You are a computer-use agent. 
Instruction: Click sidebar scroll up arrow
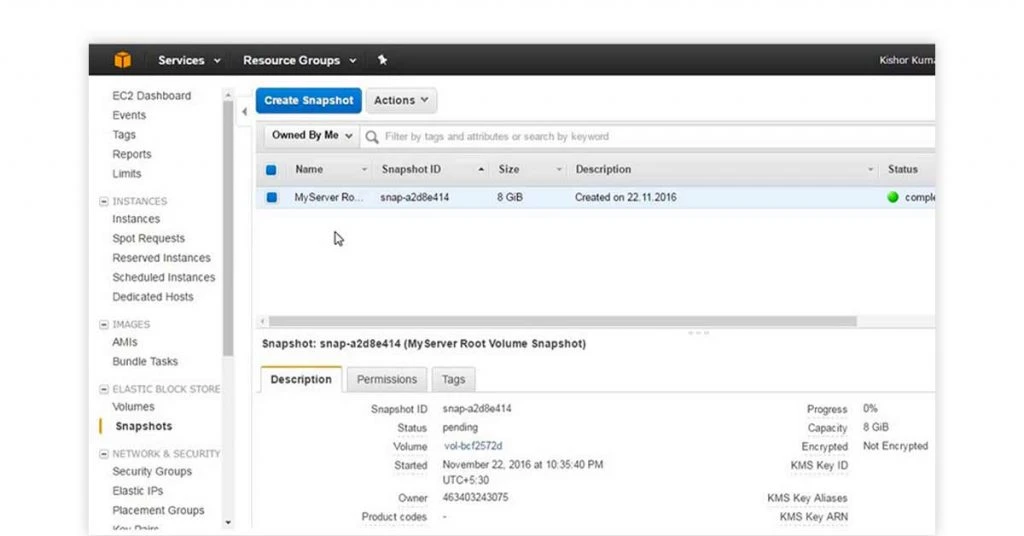pyautogui.click(x=228, y=95)
